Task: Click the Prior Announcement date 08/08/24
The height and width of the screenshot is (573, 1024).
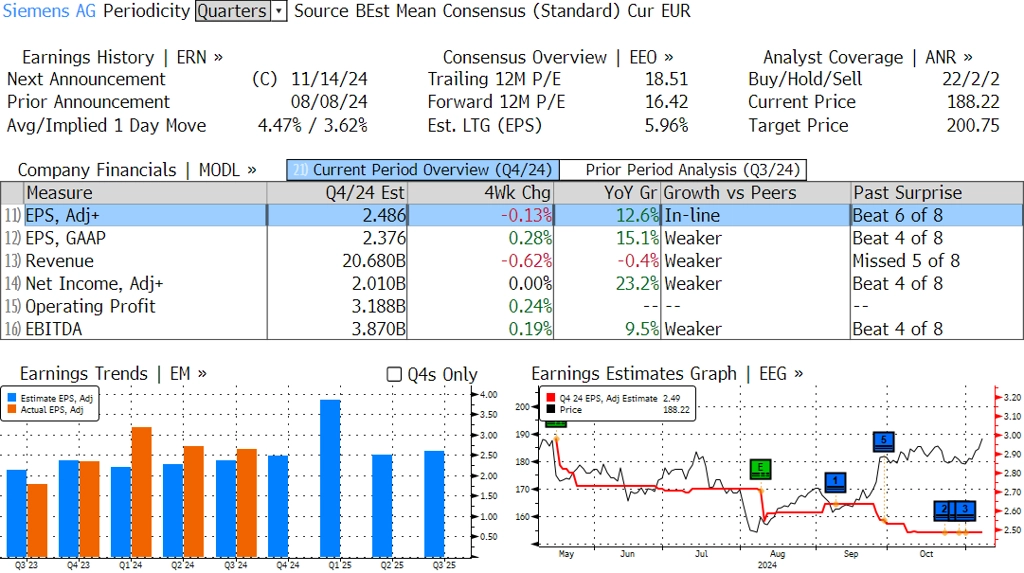Action: tap(329, 103)
